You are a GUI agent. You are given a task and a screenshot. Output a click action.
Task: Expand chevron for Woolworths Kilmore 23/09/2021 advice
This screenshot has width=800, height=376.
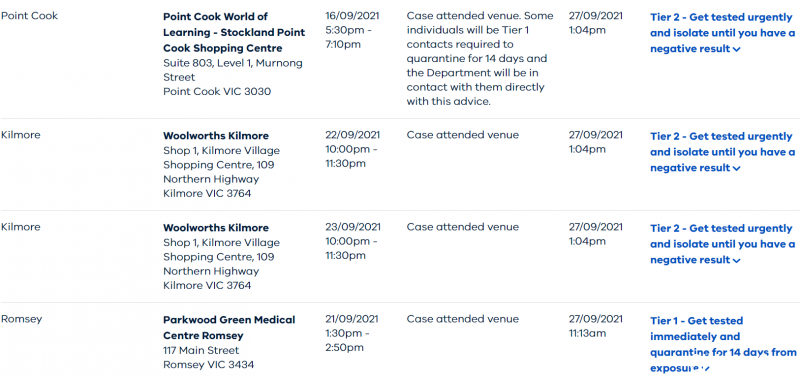point(736,261)
